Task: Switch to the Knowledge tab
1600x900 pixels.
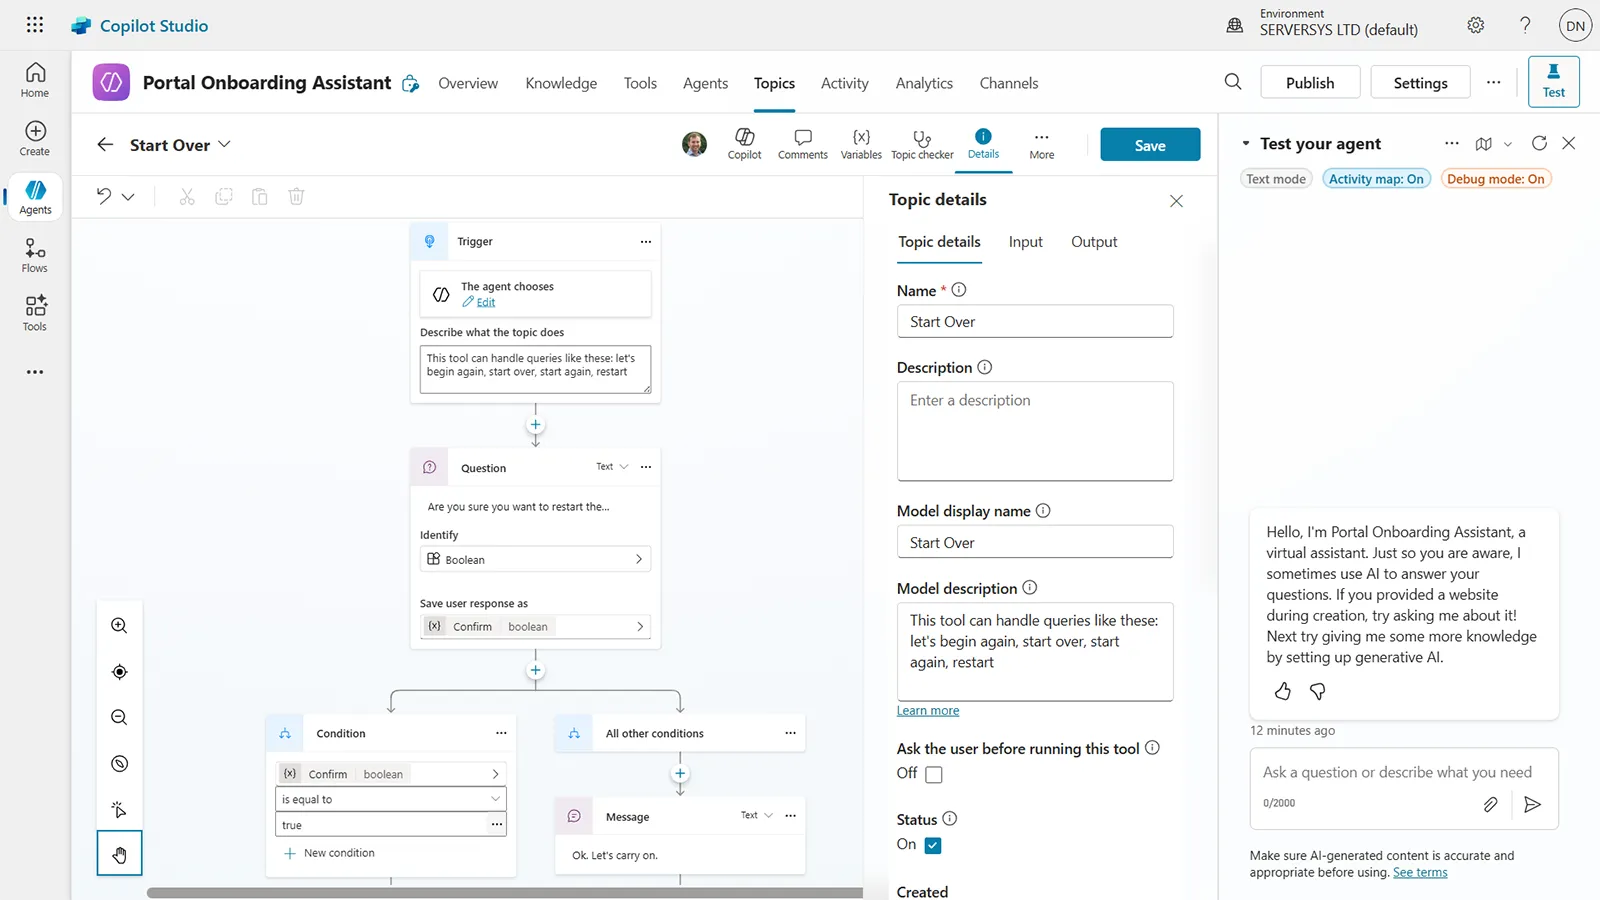Action: click(x=561, y=83)
